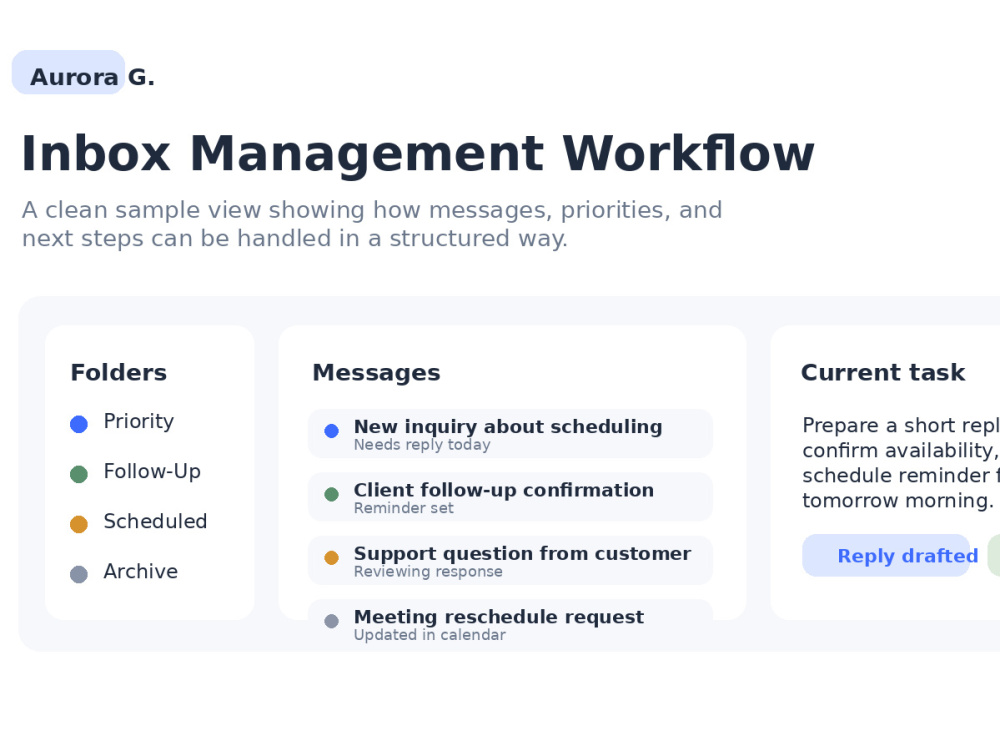Open Support question from customer message
The image size is (1000, 751).
510,560
